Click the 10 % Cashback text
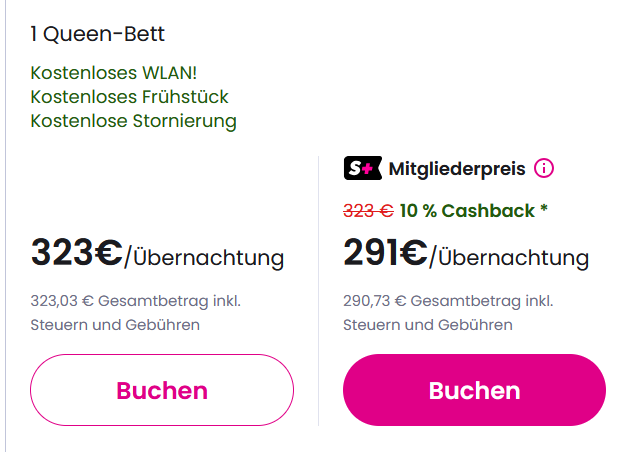617x452 pixels. tap(467, 211)
